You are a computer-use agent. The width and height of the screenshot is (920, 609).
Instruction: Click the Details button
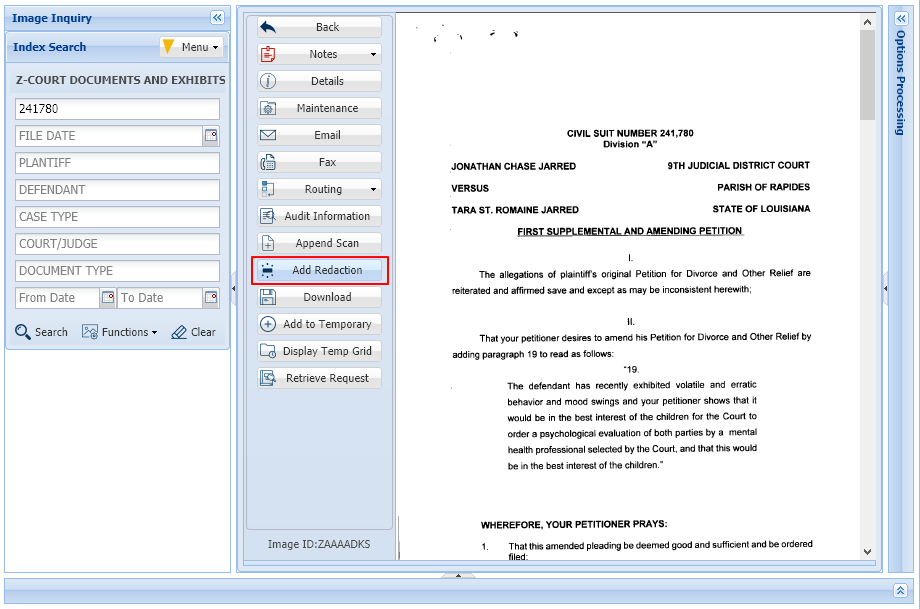point(318,80)
